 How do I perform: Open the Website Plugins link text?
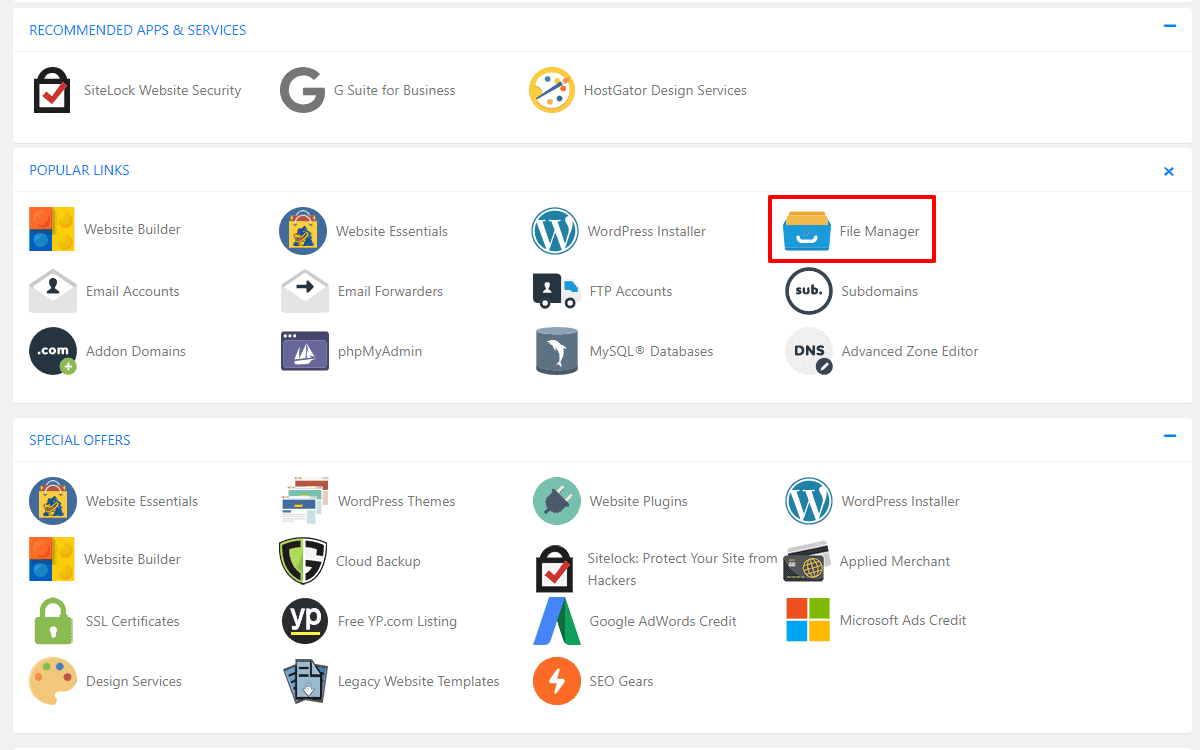pos(639,501)
